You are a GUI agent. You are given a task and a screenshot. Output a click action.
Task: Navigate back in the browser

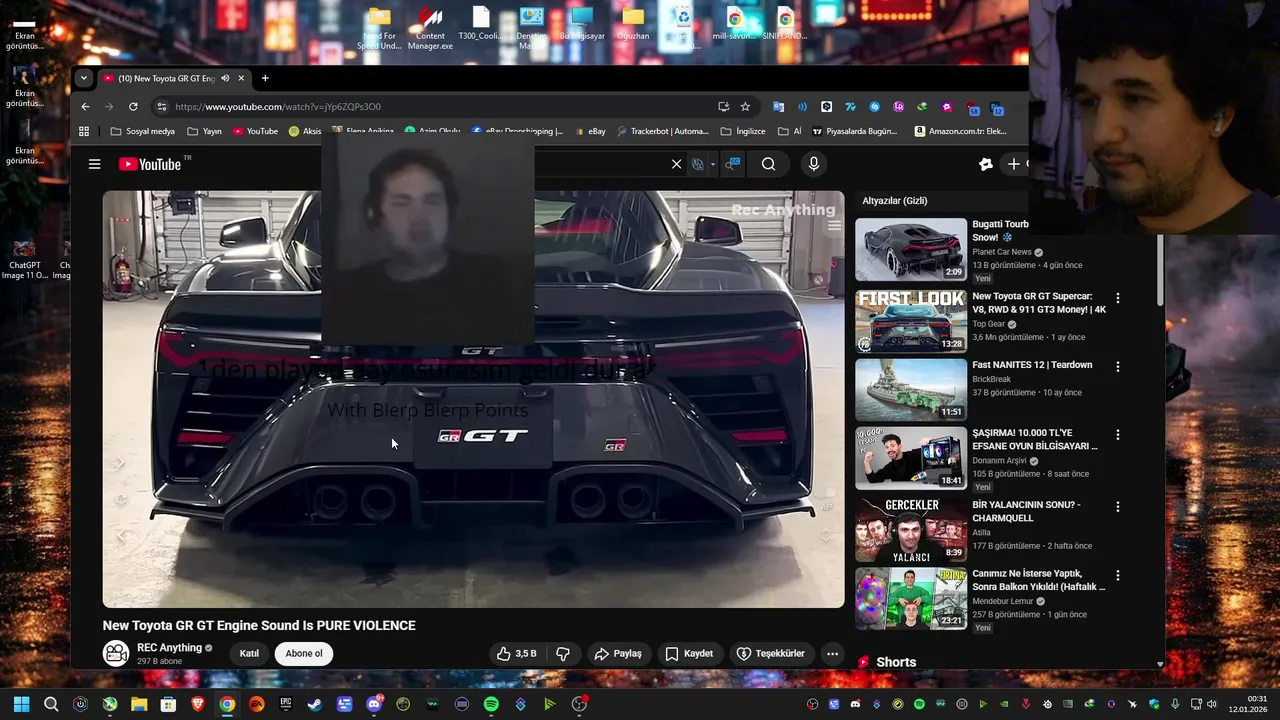[x=85, y=106]
